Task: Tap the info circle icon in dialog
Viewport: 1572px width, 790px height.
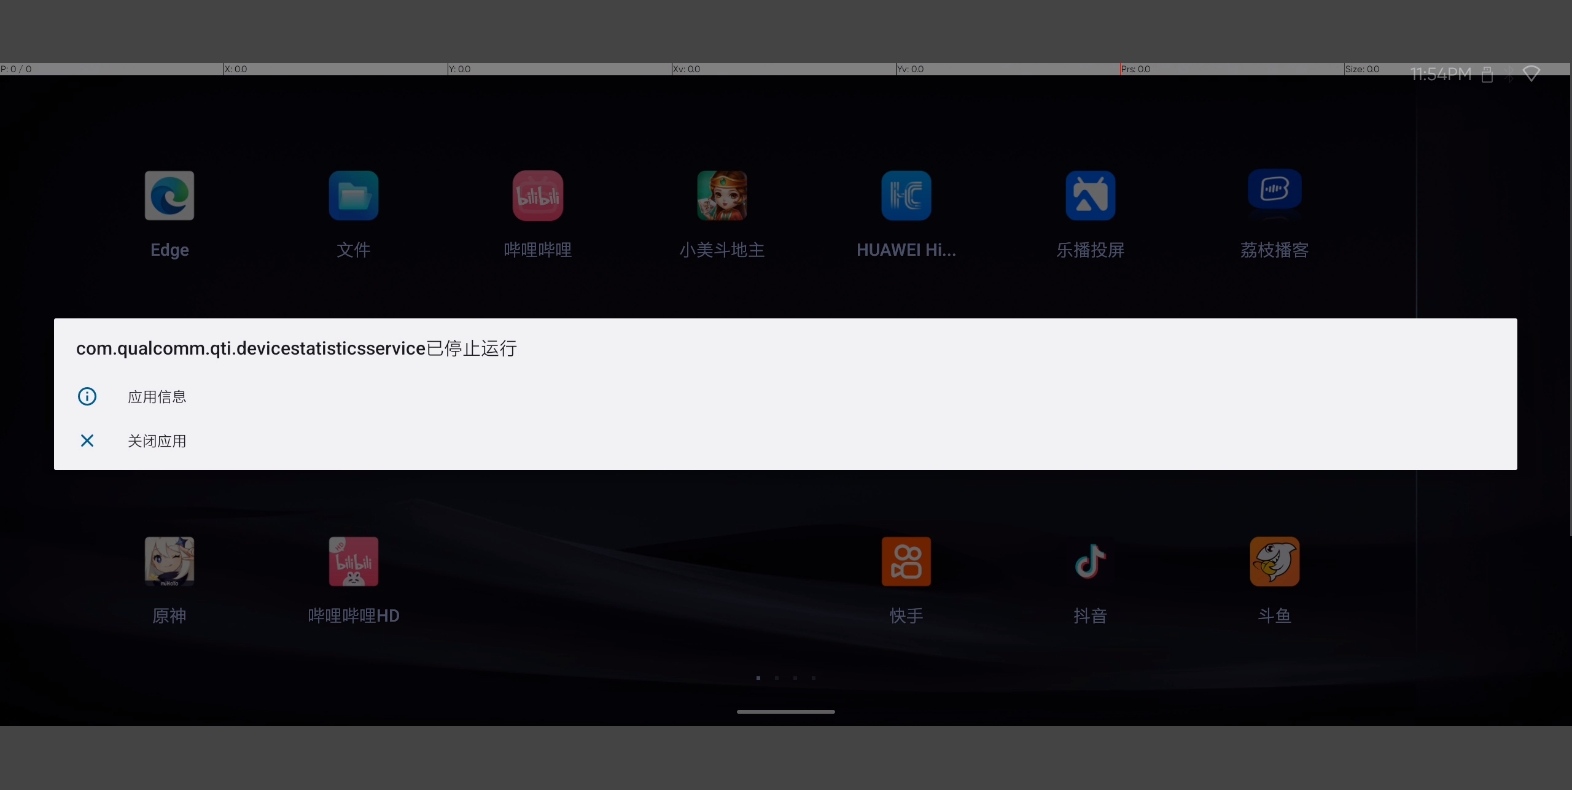Action: point(87,396)
